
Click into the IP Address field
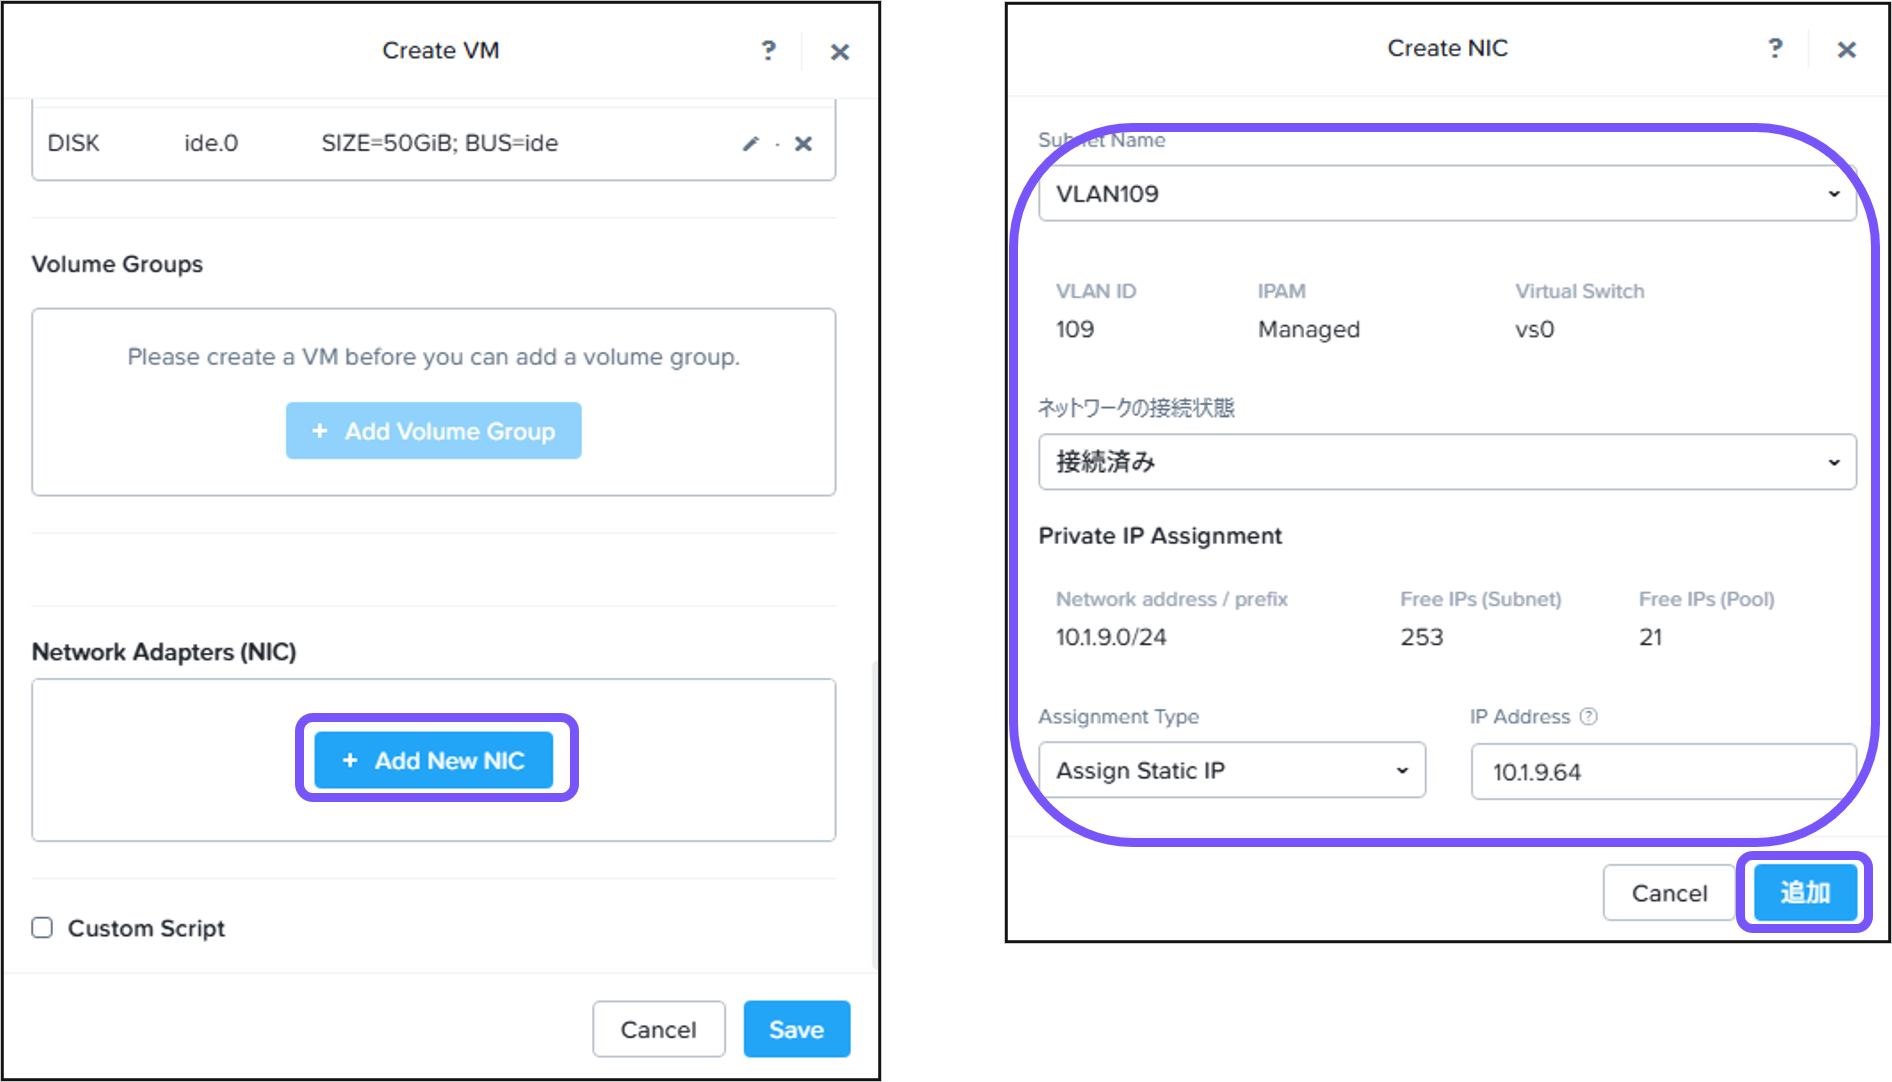pos(1663,772)
